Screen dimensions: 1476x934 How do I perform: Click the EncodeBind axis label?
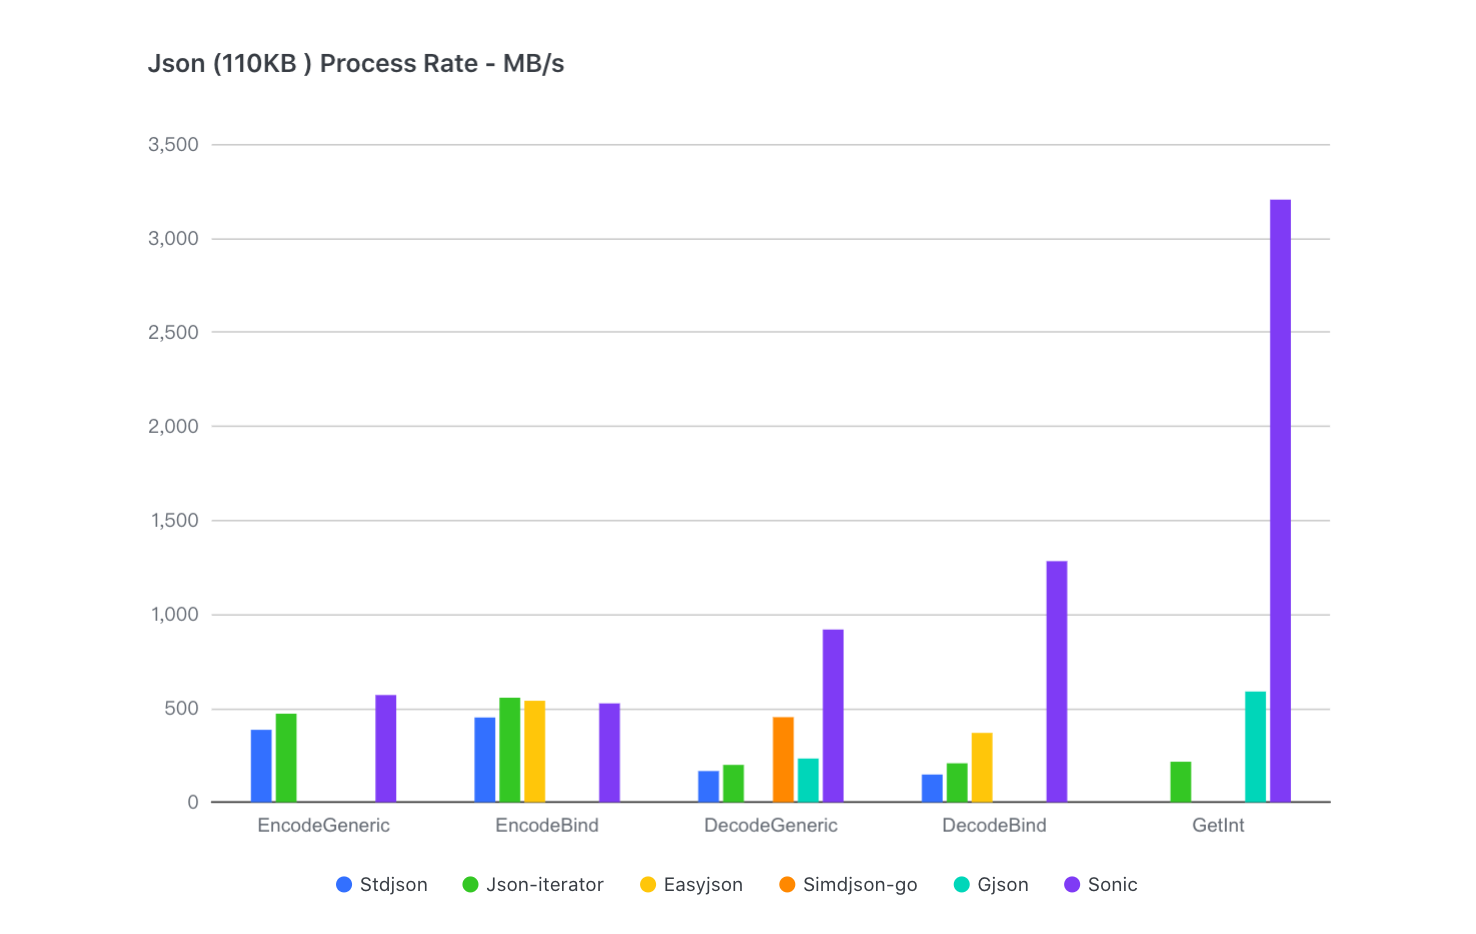pos(547,826)
